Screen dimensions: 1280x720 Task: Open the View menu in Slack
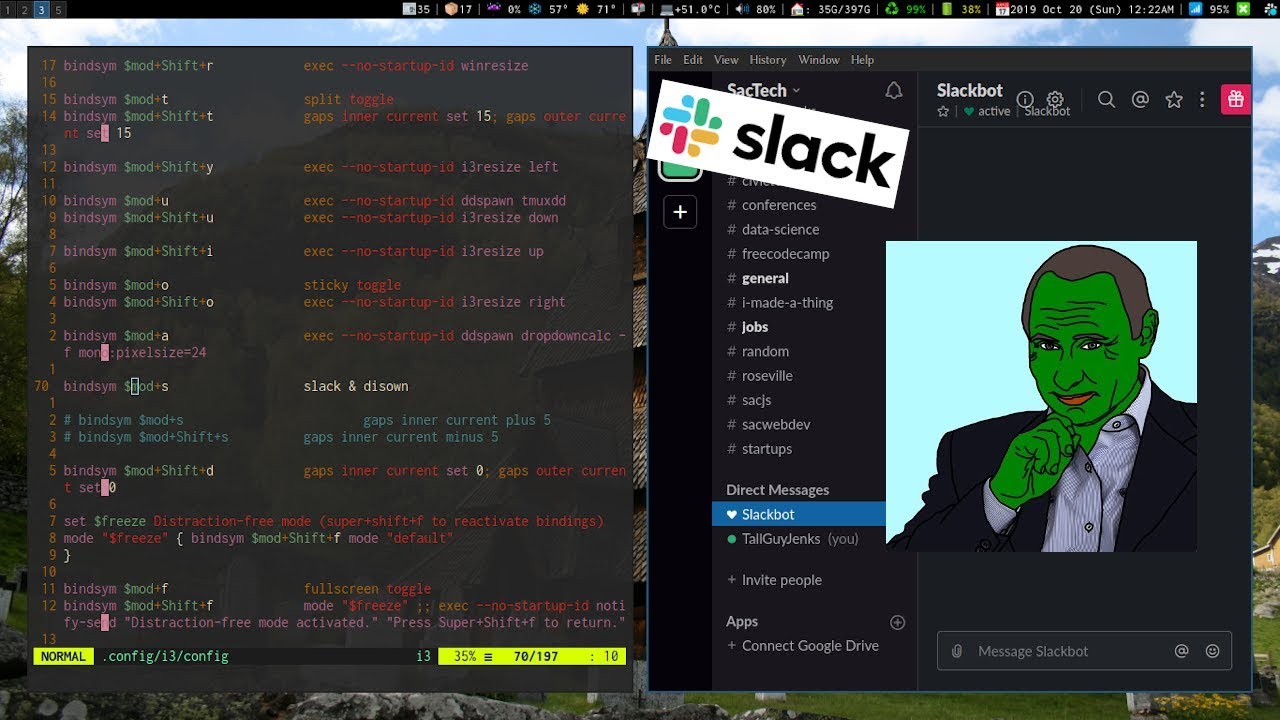click(x=726, y=60)
